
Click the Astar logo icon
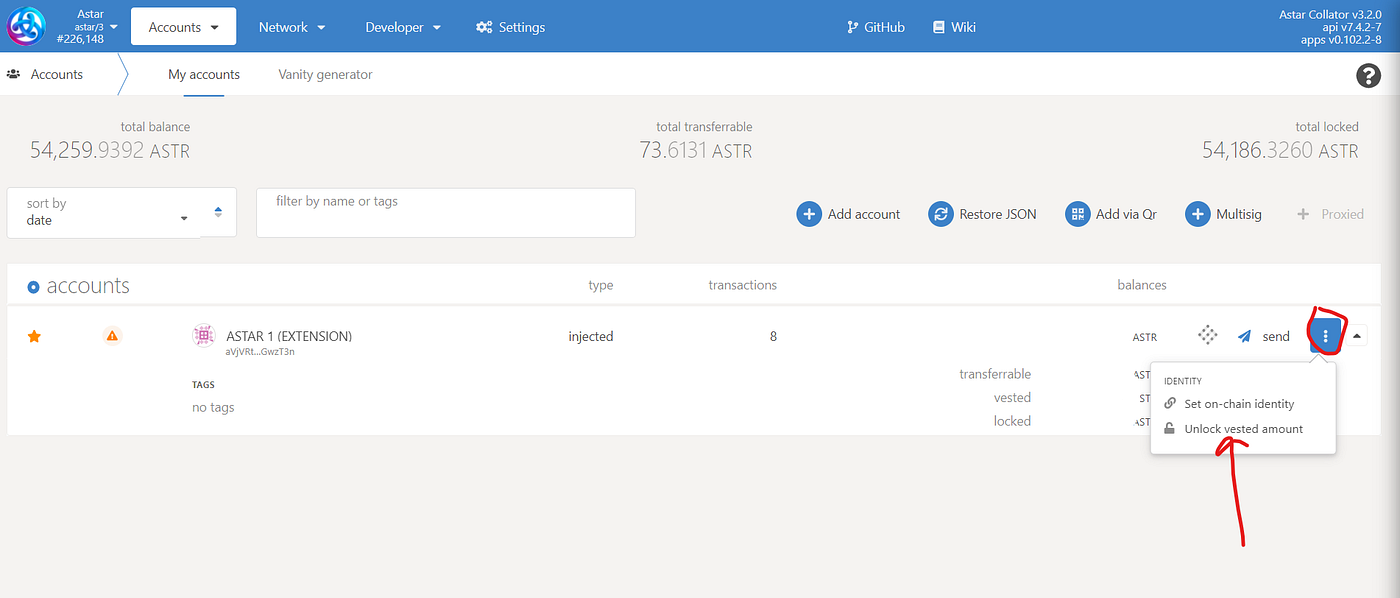click(x=26, y=26)
